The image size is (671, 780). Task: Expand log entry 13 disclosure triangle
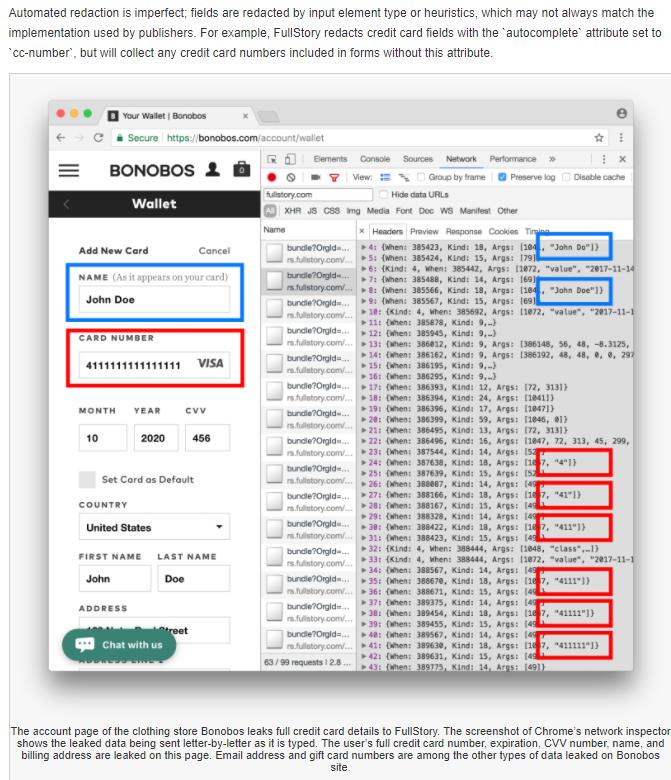pos(364,344)
